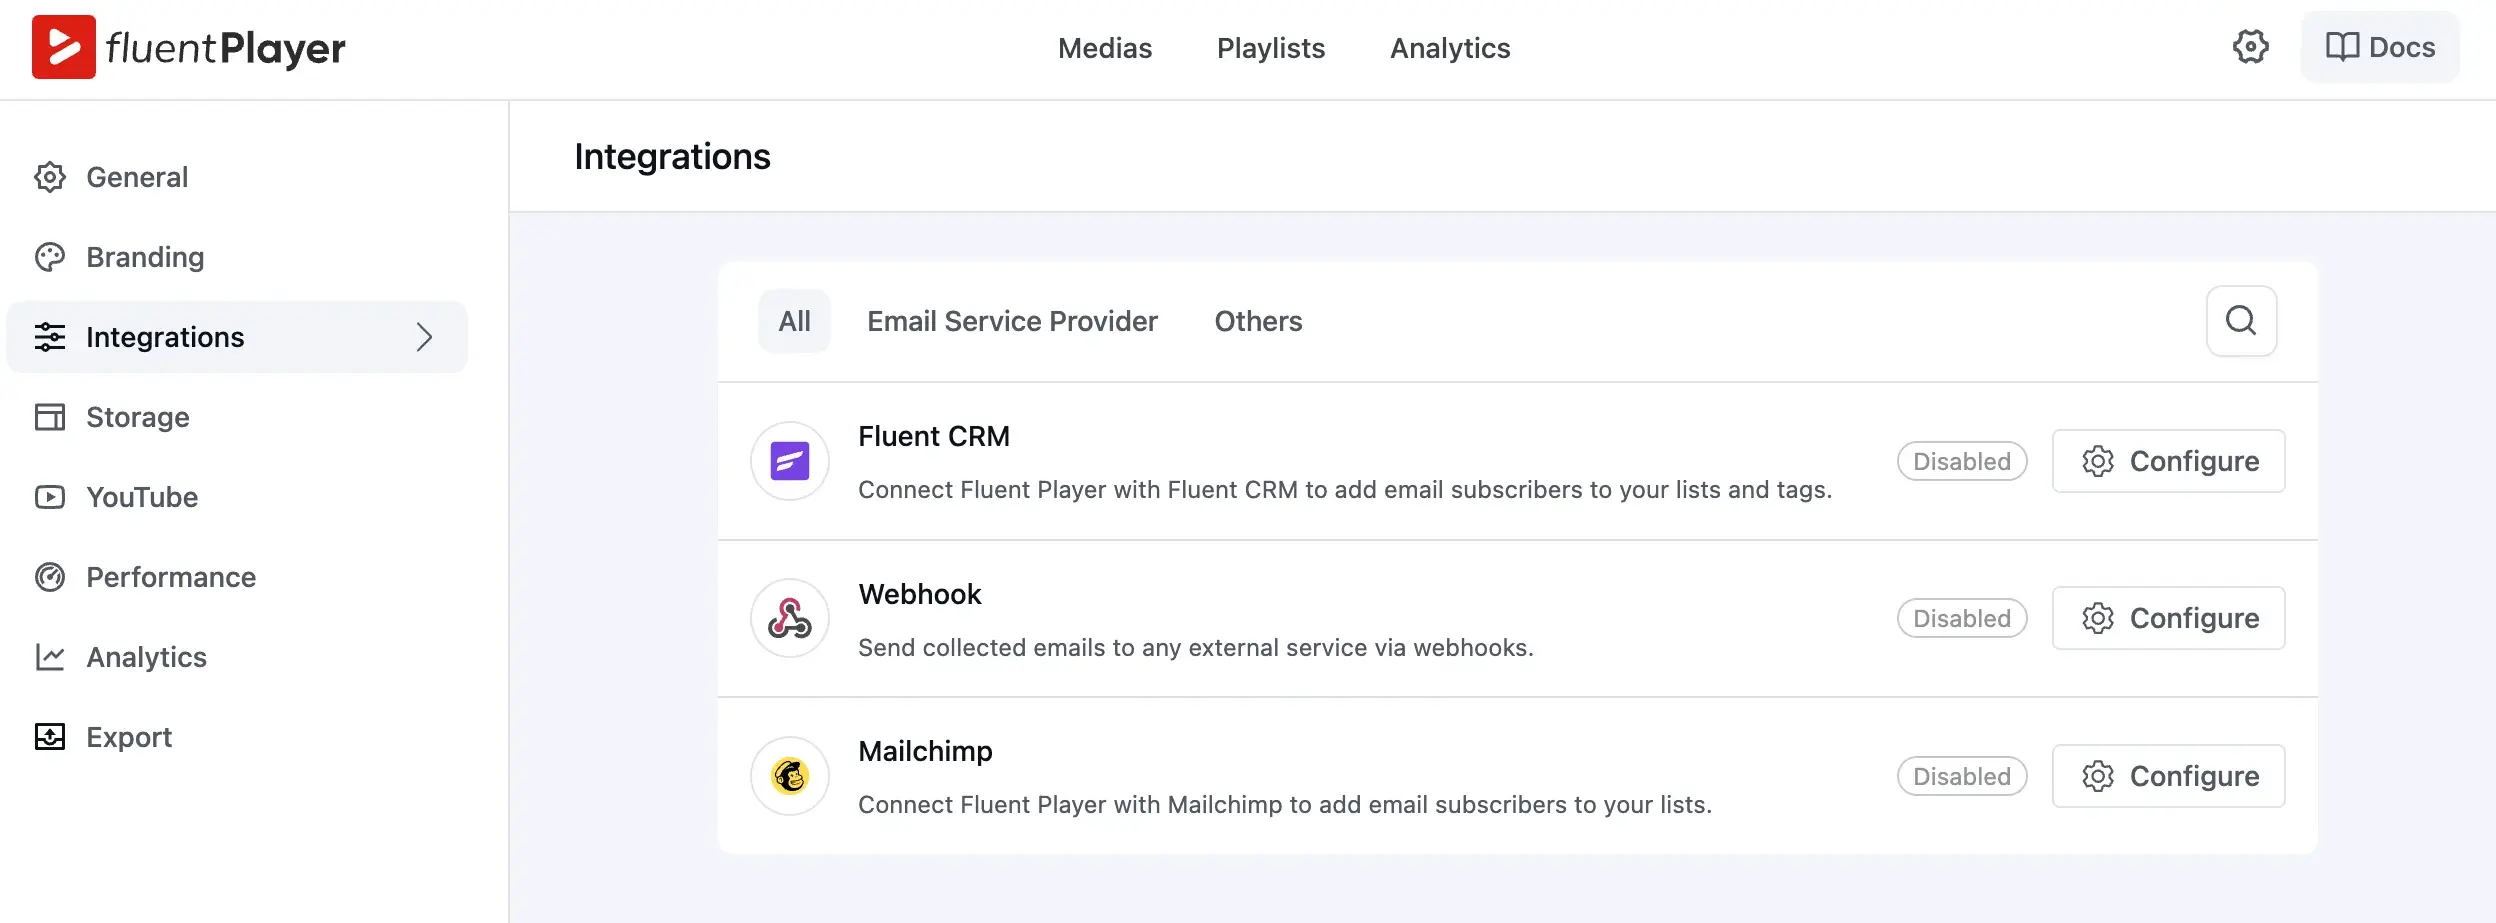This screenshot has width=2496, height=923.
Task: Configure the Mailchimp integration
Action: [2168, 776]
